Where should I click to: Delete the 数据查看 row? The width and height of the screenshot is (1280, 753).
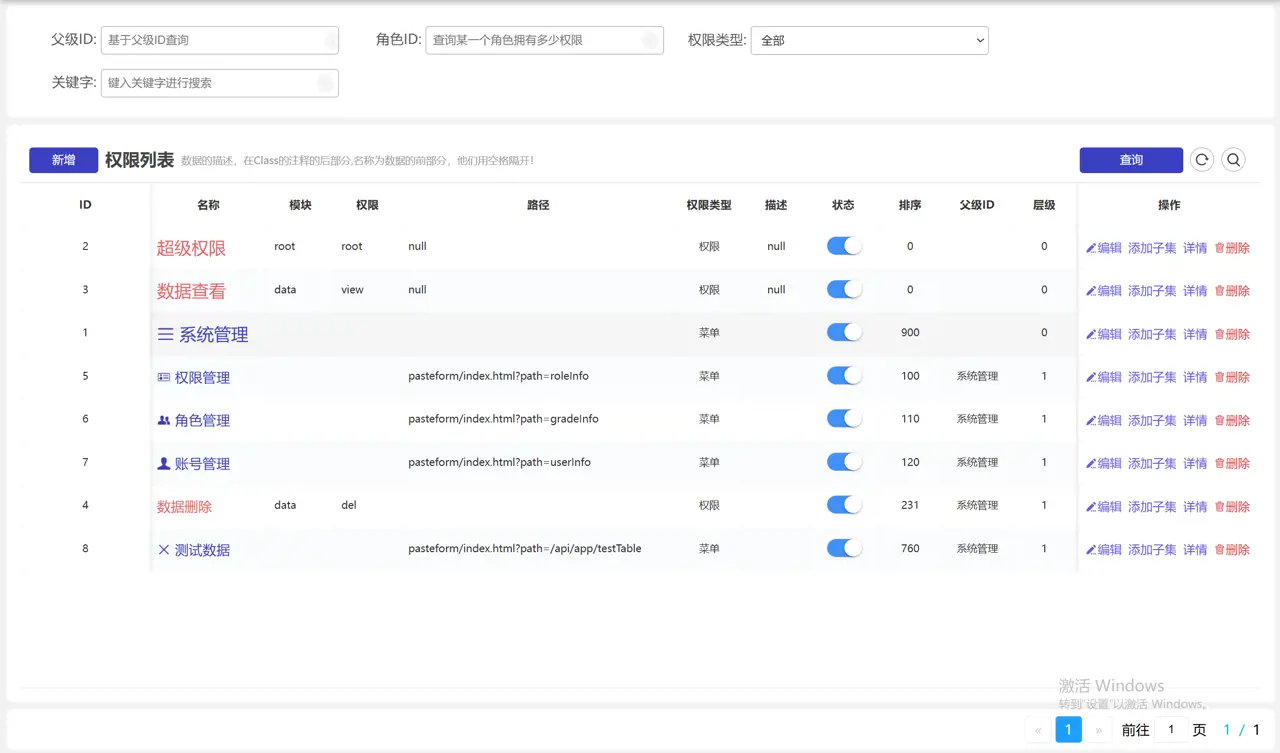point(1232,291)
